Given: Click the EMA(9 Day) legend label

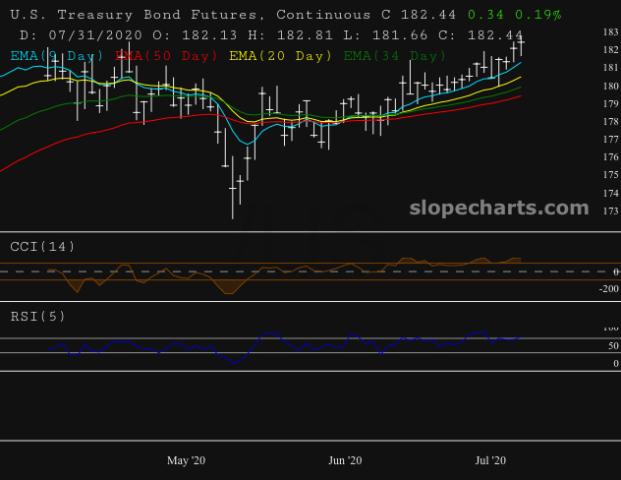Looking at the screenshot, I should click(x=57, y=56).
